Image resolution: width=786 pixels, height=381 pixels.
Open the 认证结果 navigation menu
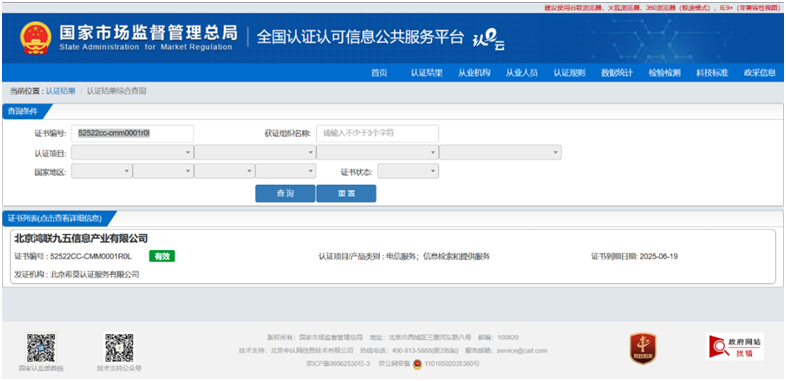[427, 73]
